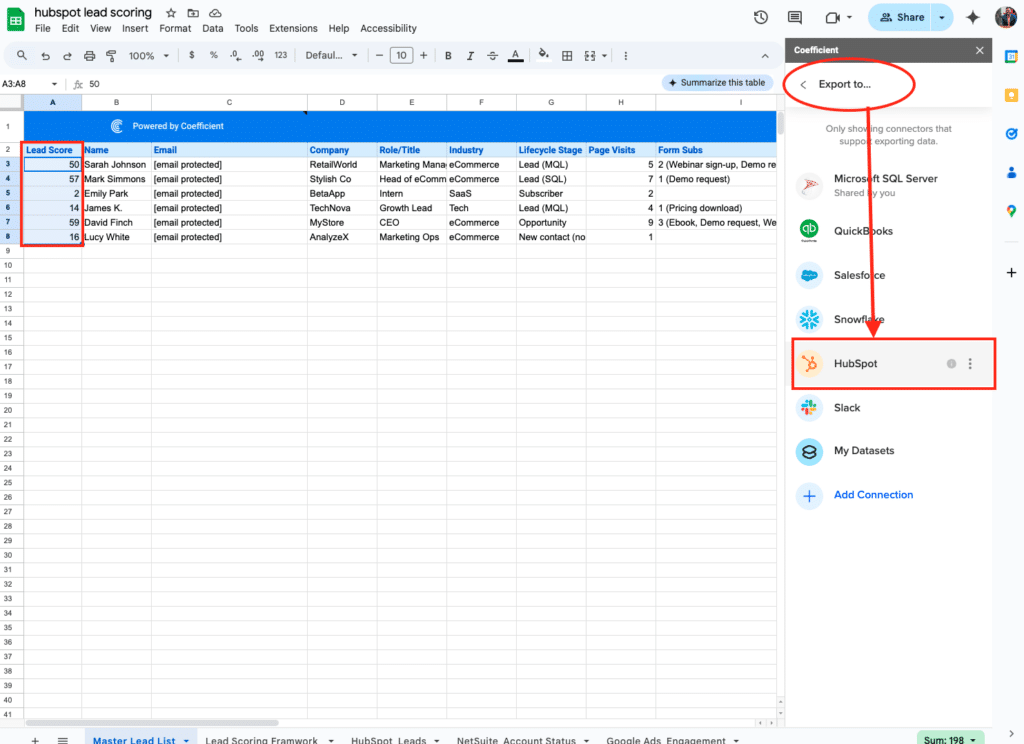Open the zoom 100% dropdown
Viewport: 1024px width, 744px height.
(149, 56)
